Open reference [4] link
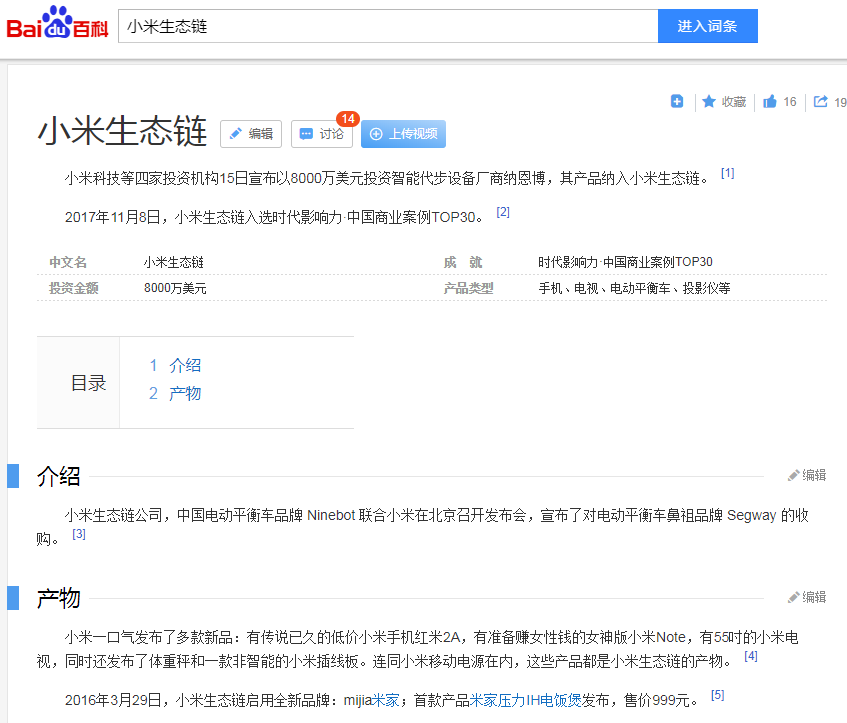Image resolution: width=847 pixels, height=723 pixels. 751,656
